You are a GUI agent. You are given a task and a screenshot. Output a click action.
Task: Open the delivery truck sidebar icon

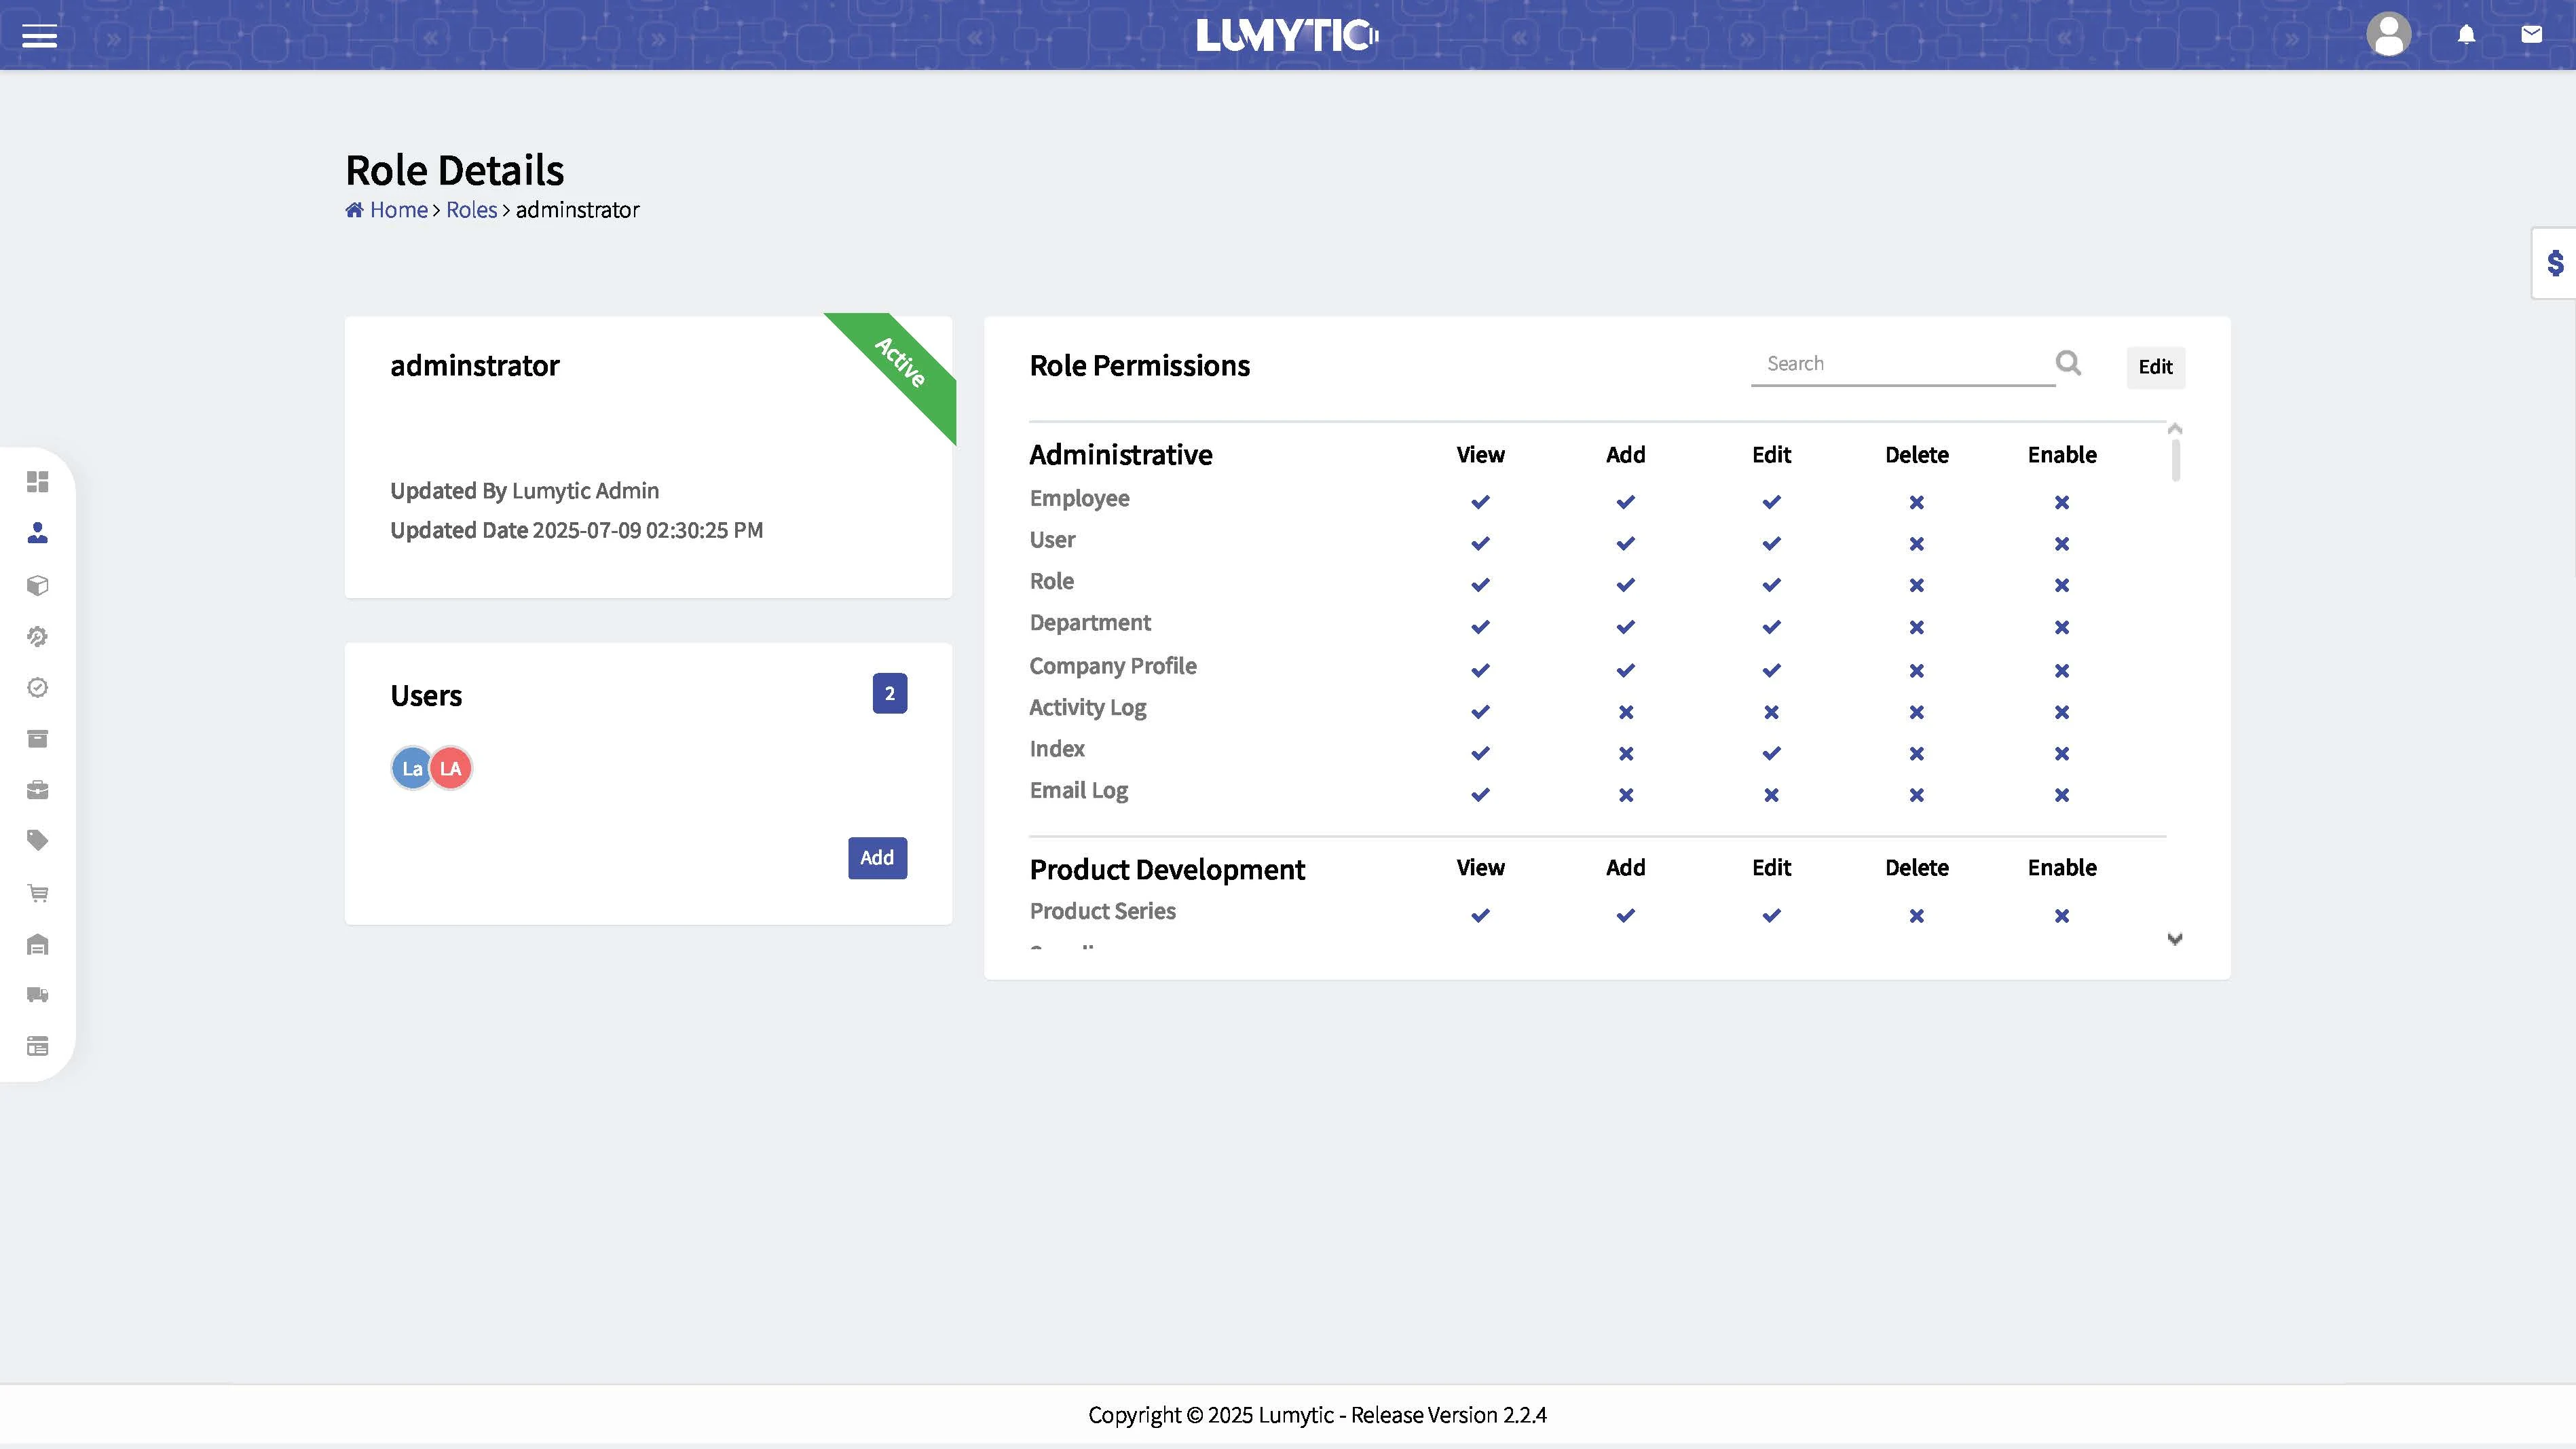coord(37,995)
